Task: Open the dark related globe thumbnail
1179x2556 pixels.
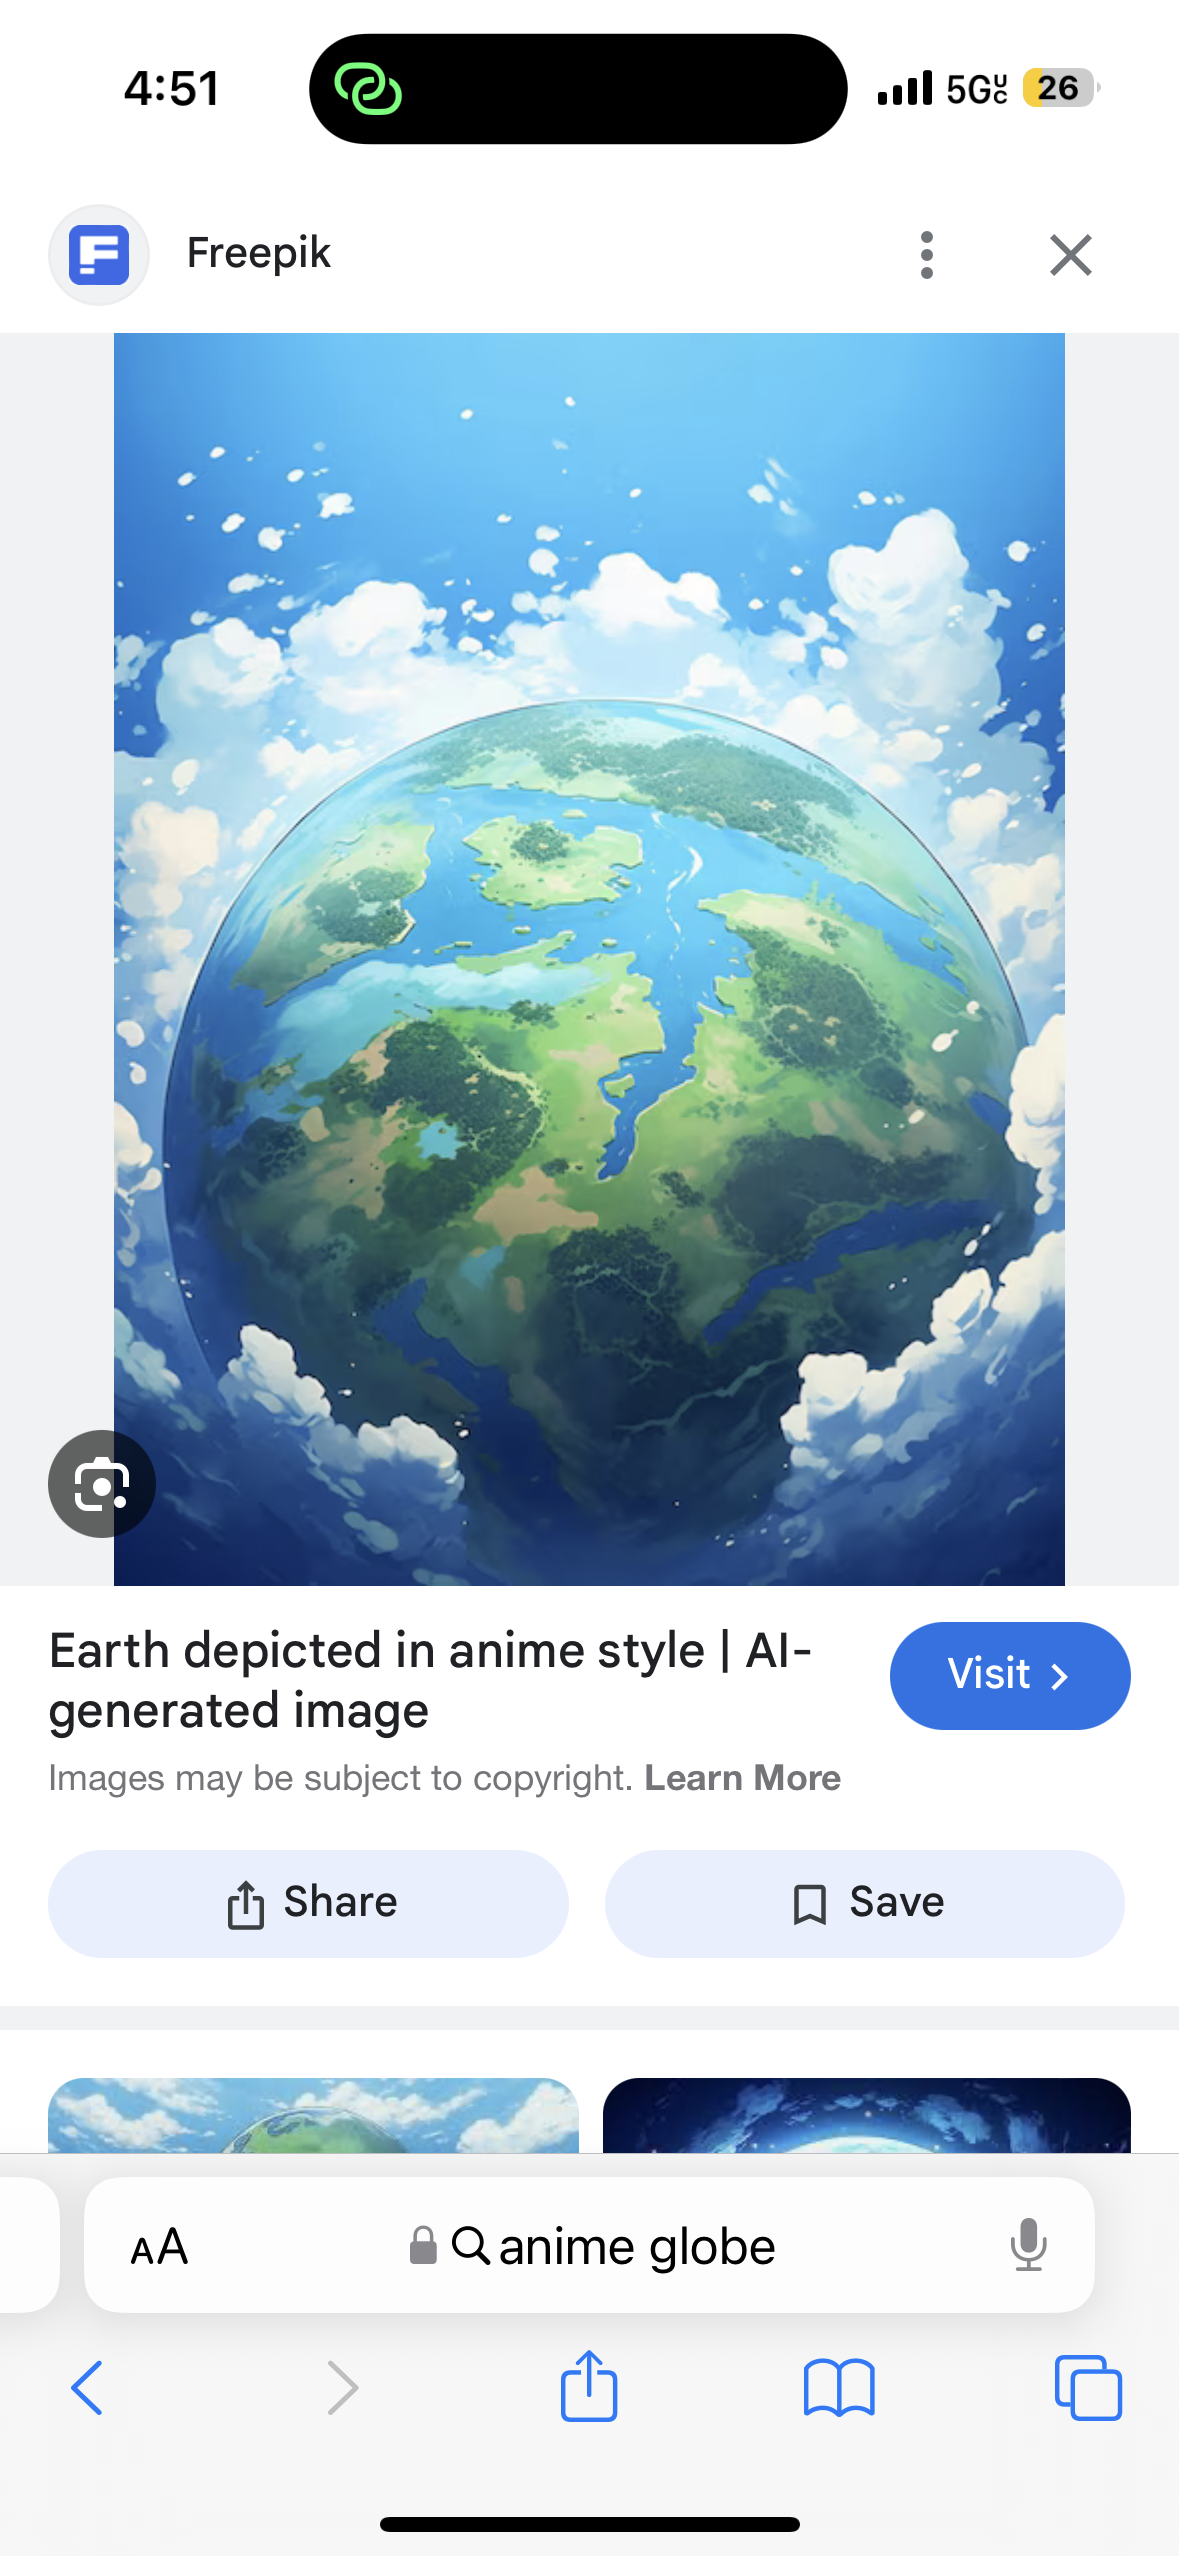Action: click(x=867, y=2115)
